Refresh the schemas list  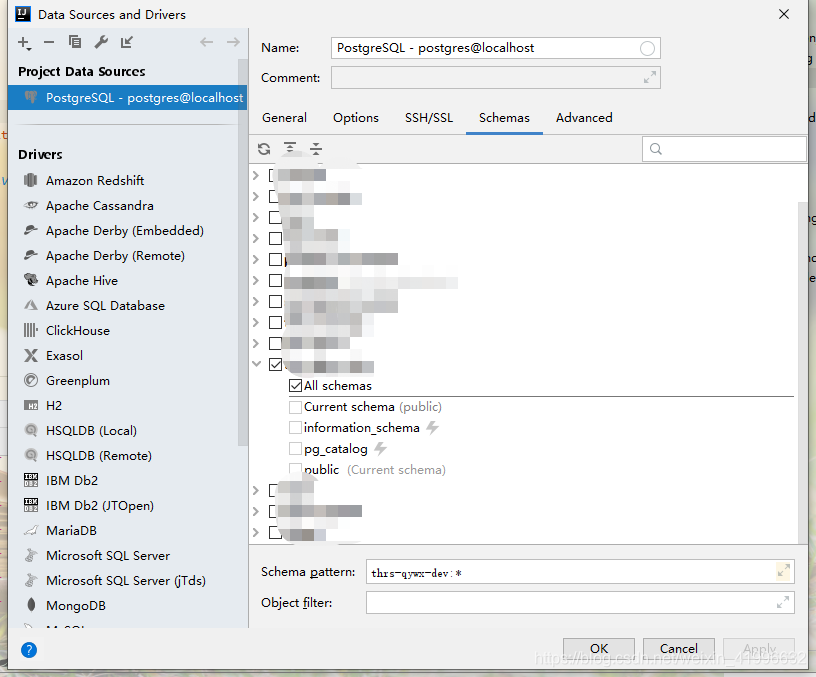tap(262, 148)
